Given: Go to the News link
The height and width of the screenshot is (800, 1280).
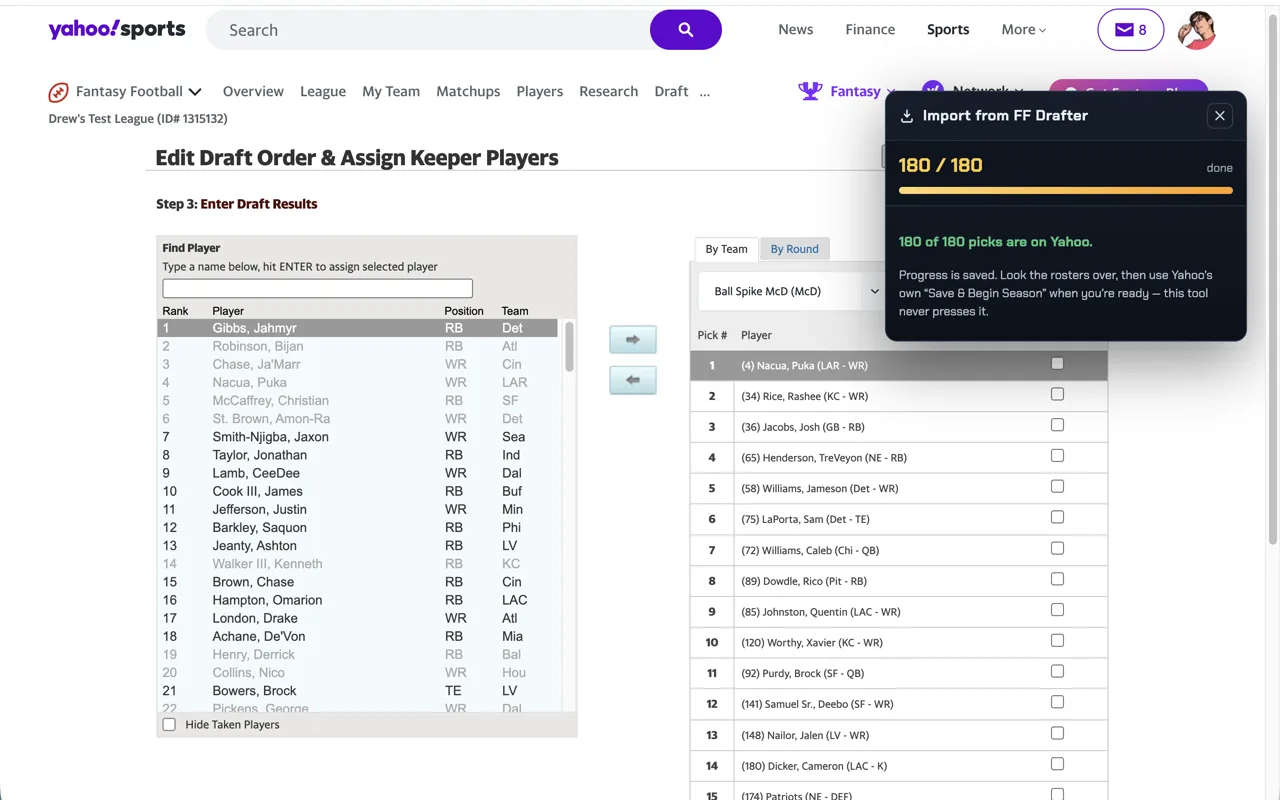Looking at the screenshot, I should (x=796, y=30).
